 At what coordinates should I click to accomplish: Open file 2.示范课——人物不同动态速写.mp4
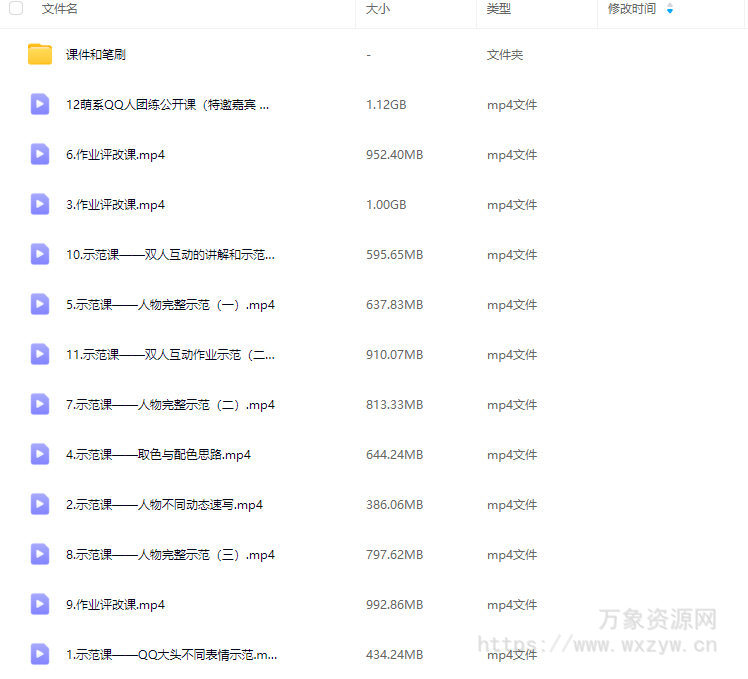pos(165,504)
